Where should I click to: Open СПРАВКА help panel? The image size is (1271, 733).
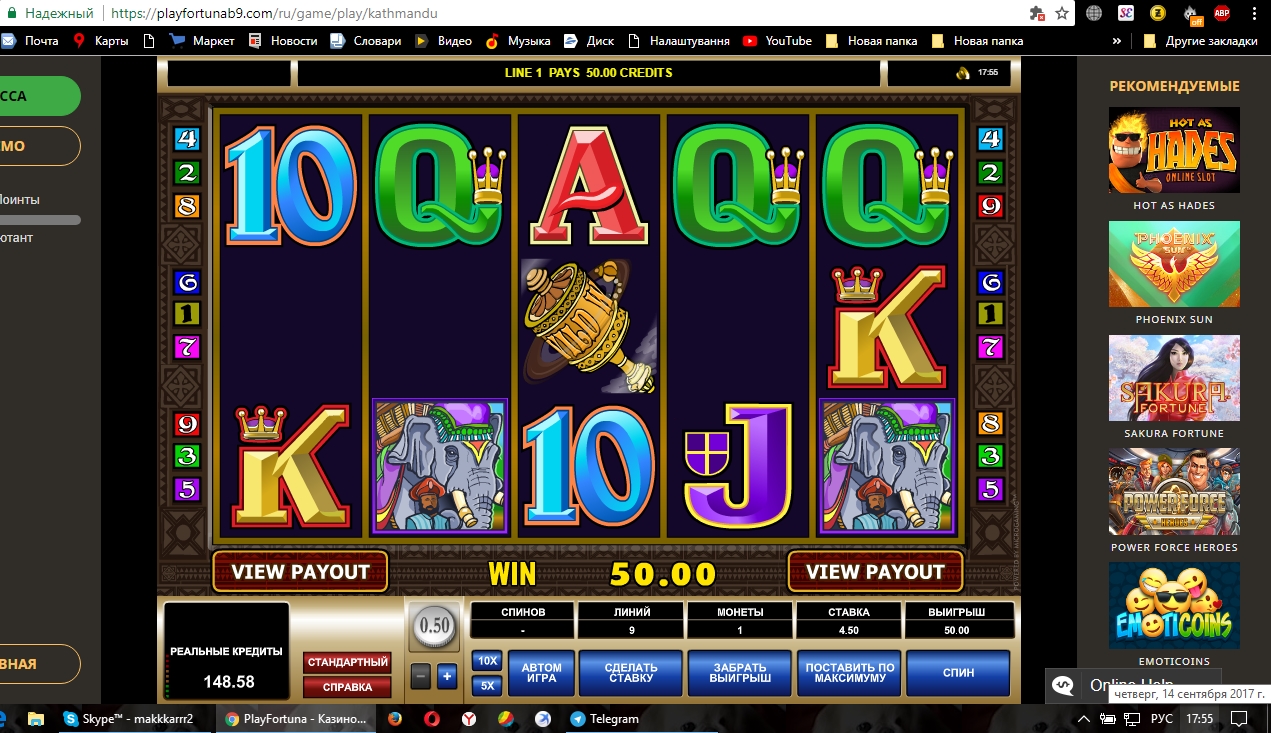click(x=347, y=687)
